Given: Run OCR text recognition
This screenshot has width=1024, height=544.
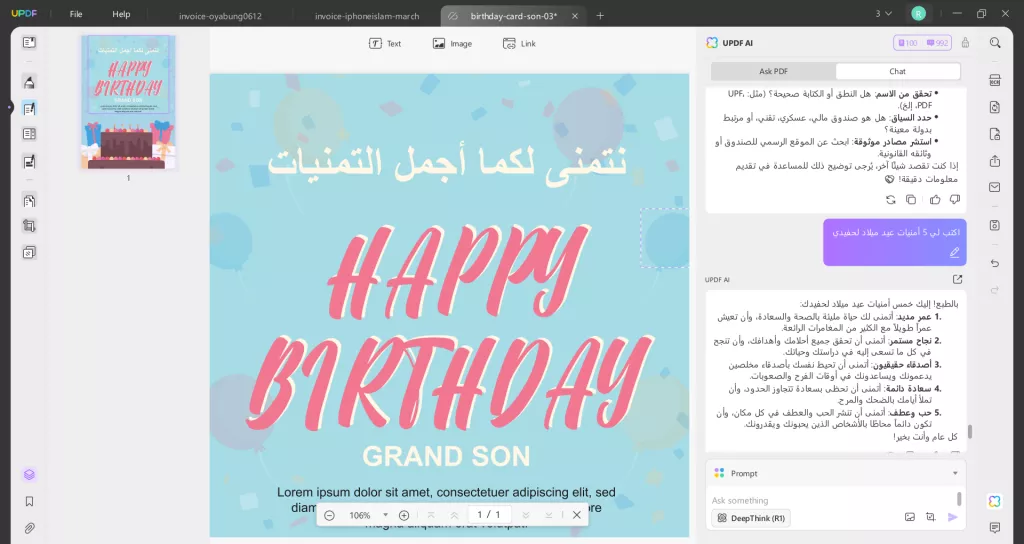Looking at the screenshot, I should click(x=995, y=81).
